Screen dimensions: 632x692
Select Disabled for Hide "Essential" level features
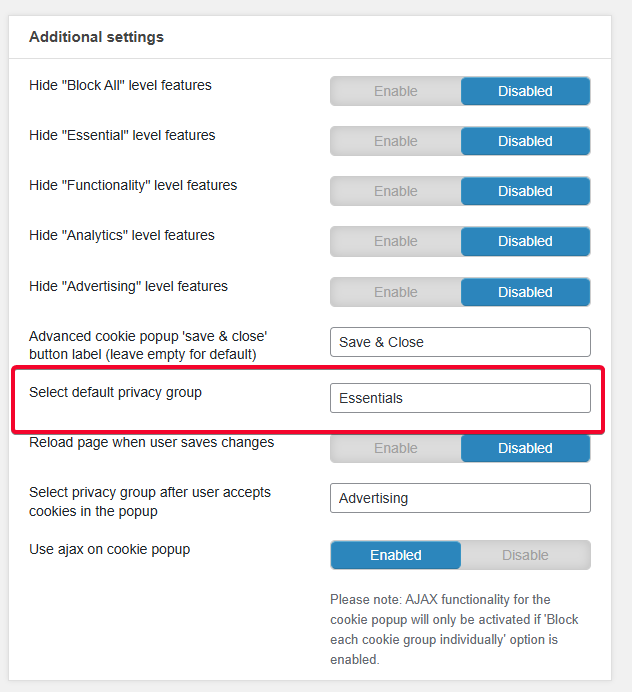(x=525, y=141)
